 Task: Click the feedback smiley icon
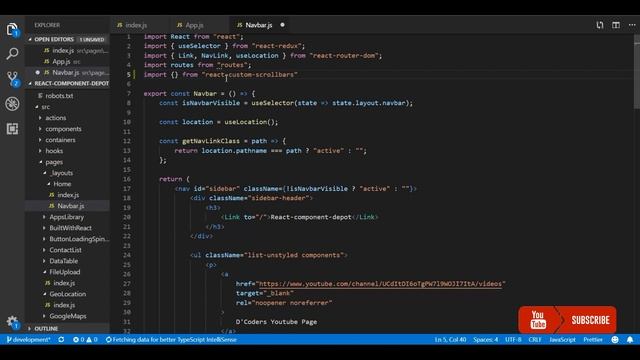(x=615, y=340)
